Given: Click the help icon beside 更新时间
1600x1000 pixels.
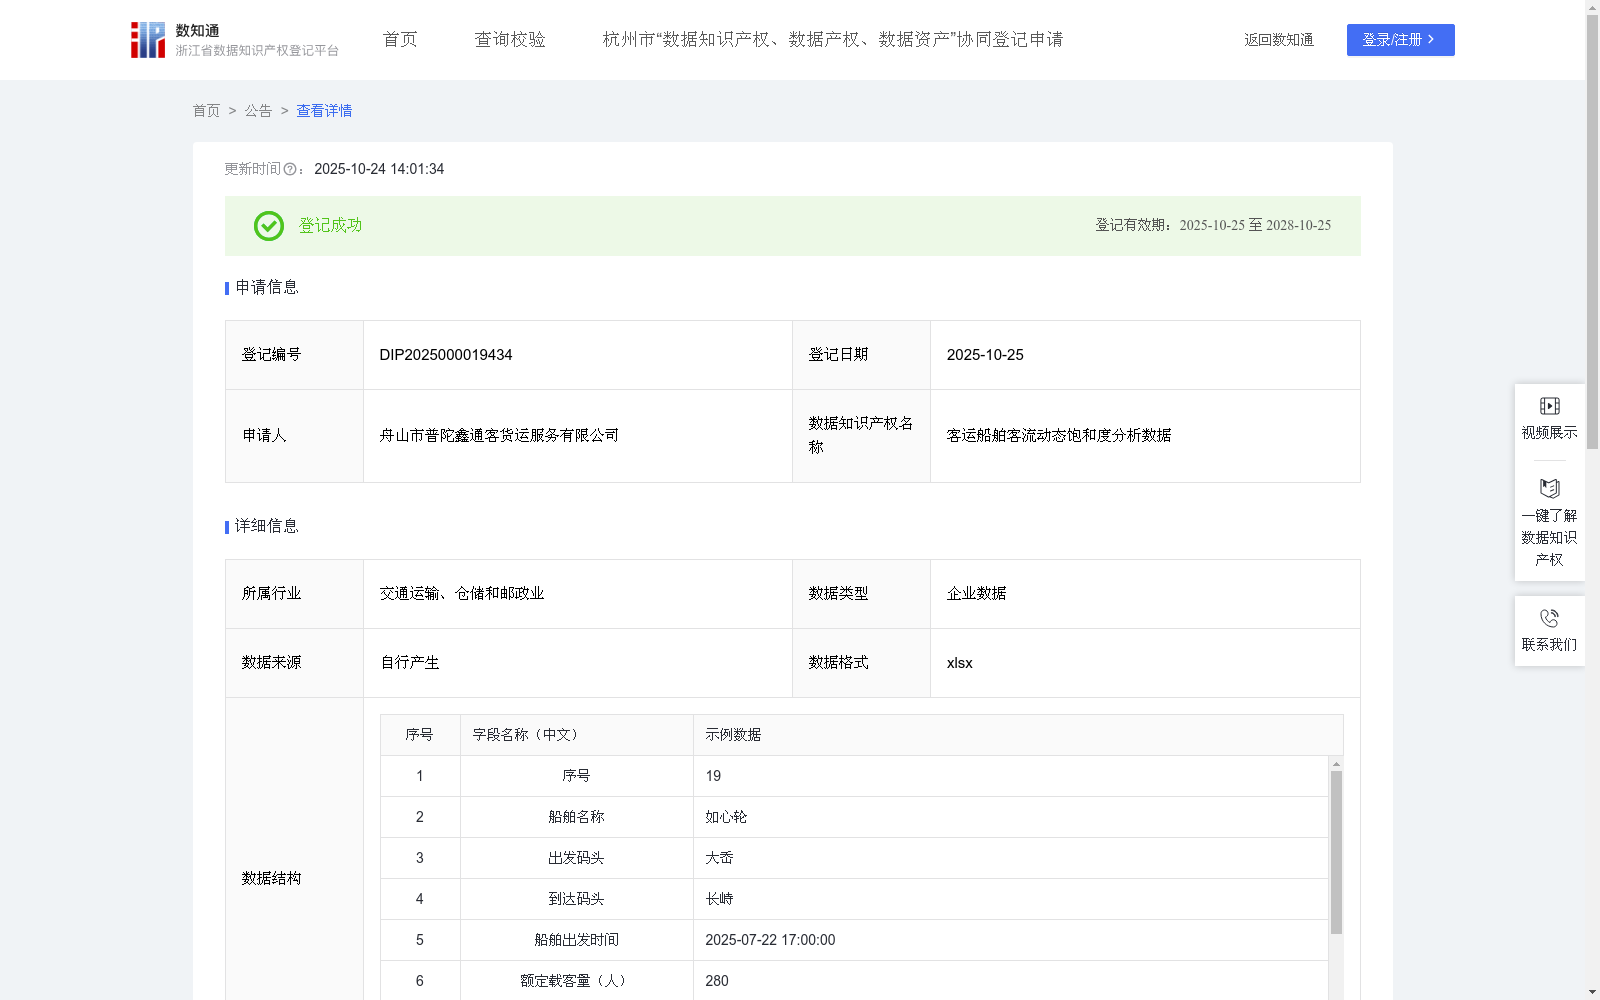Looking at the screenshot, I should (x=290, y=170).
